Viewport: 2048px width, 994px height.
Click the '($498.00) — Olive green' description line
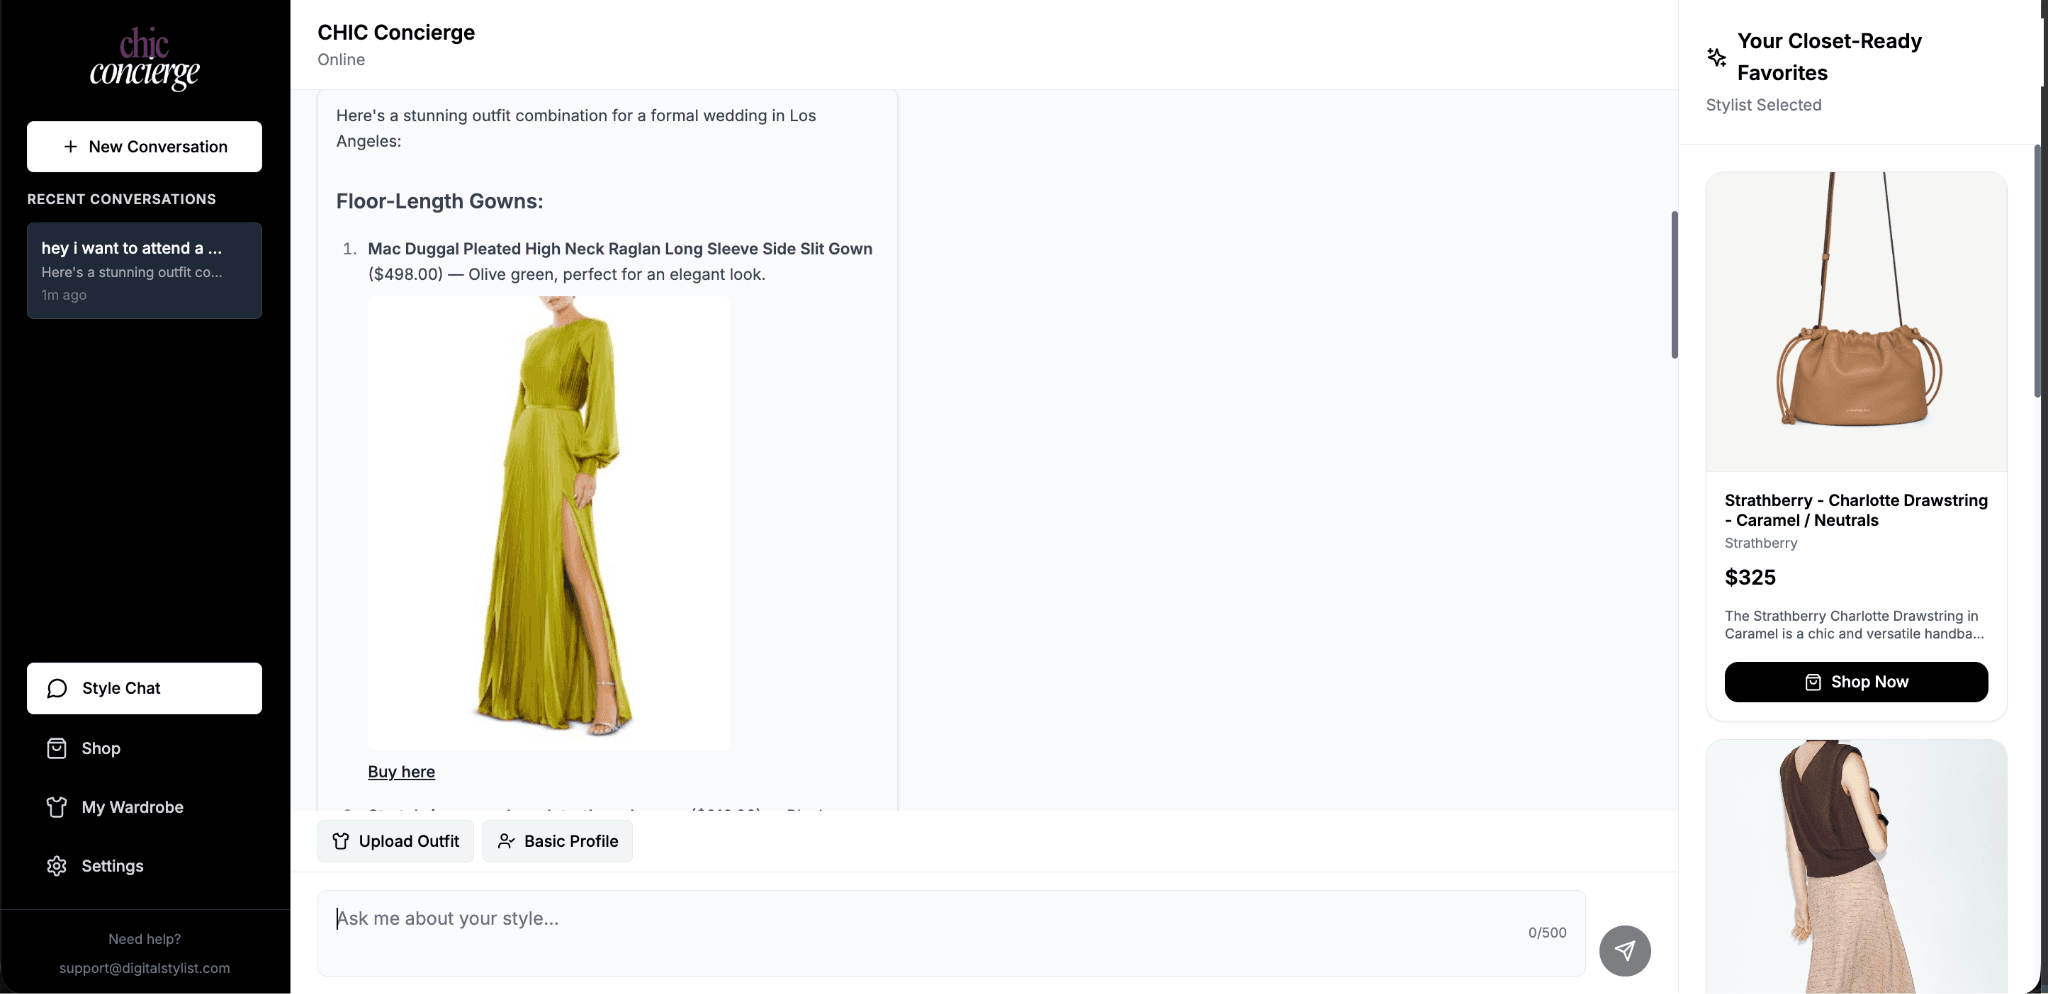(x=566, y=274)
